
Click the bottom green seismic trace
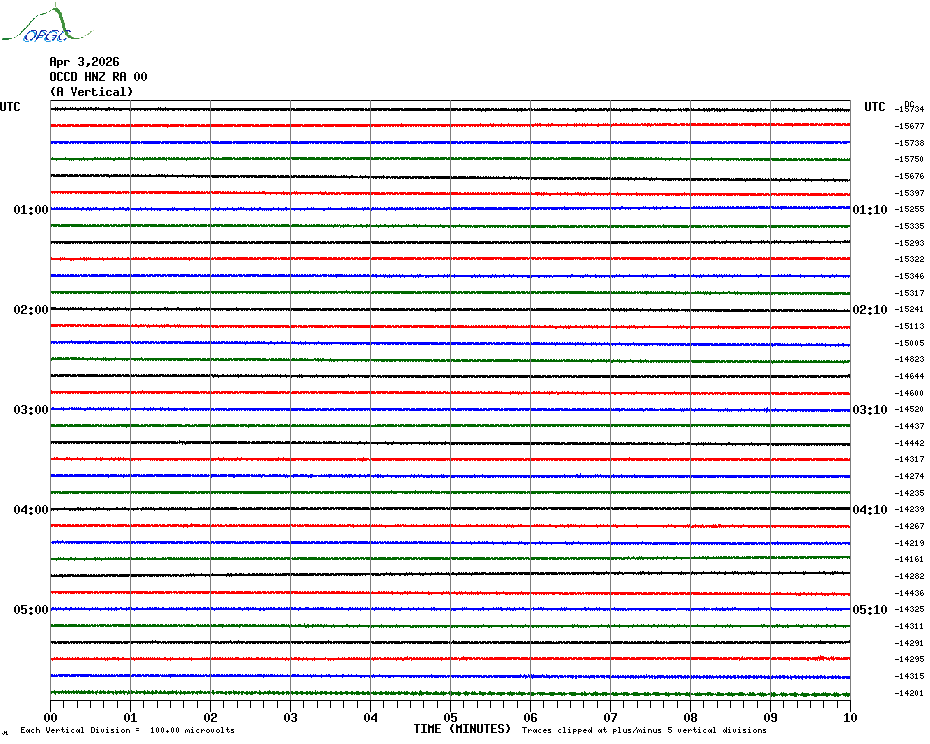pyautogui.click(x=450, y=693)
